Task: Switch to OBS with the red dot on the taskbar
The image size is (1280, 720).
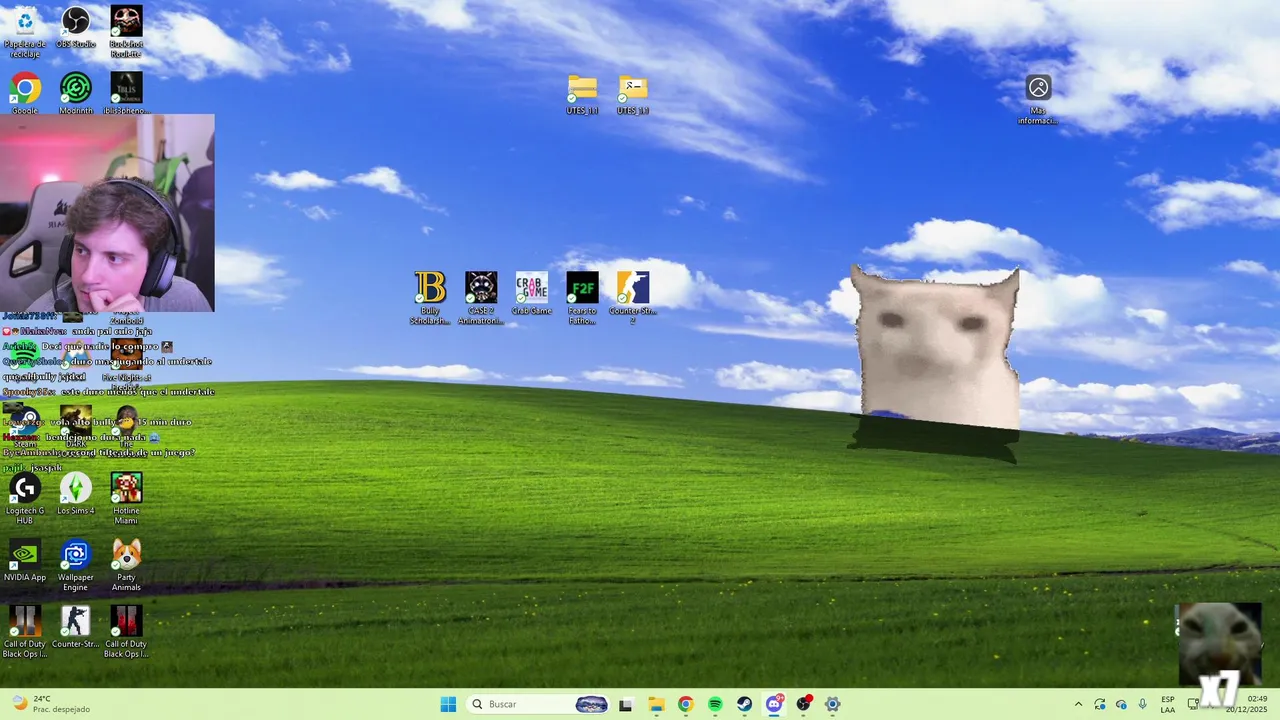Action: pyautogui.click(x=804, y=704)
